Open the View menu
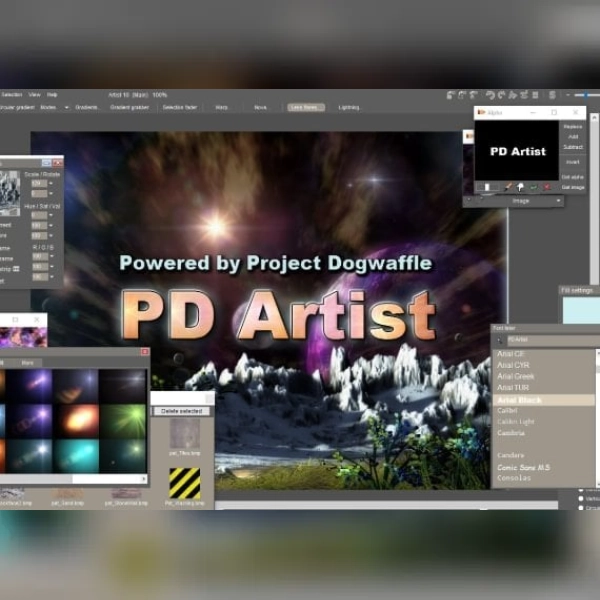 pos(35,94)
